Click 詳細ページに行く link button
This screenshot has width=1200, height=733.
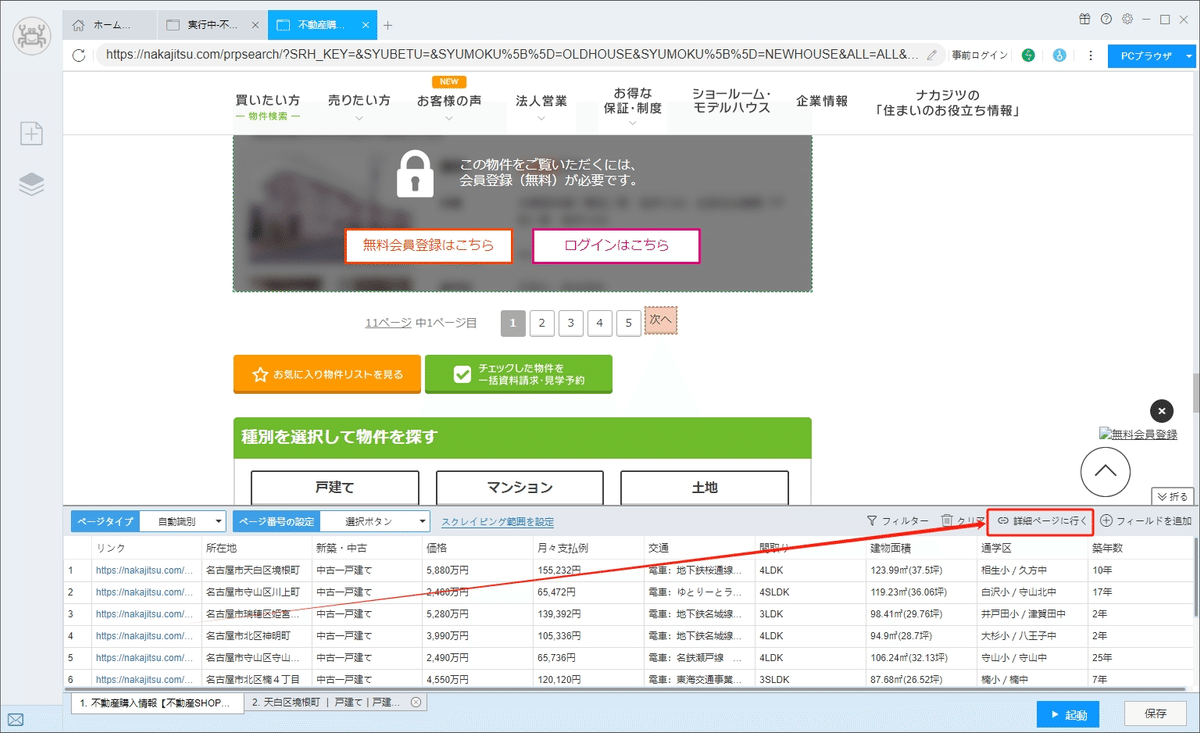1040,521
